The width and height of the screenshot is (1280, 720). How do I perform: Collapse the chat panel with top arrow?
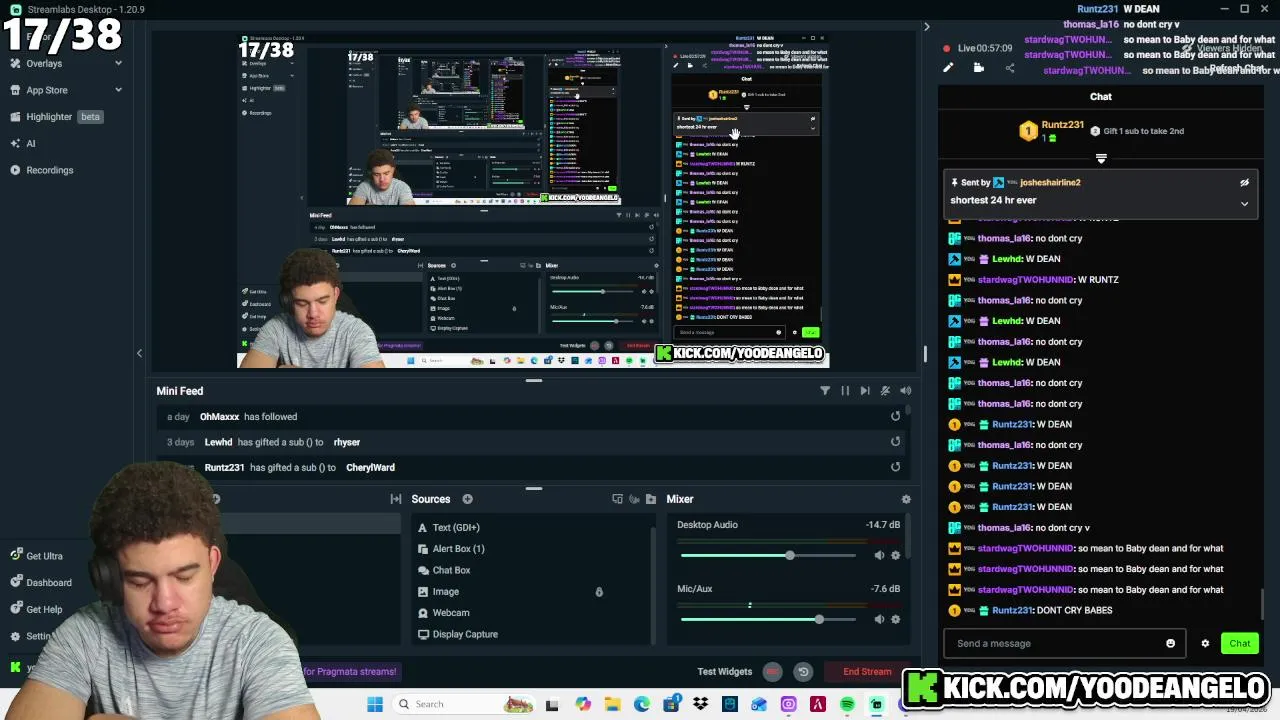(926, 27)
